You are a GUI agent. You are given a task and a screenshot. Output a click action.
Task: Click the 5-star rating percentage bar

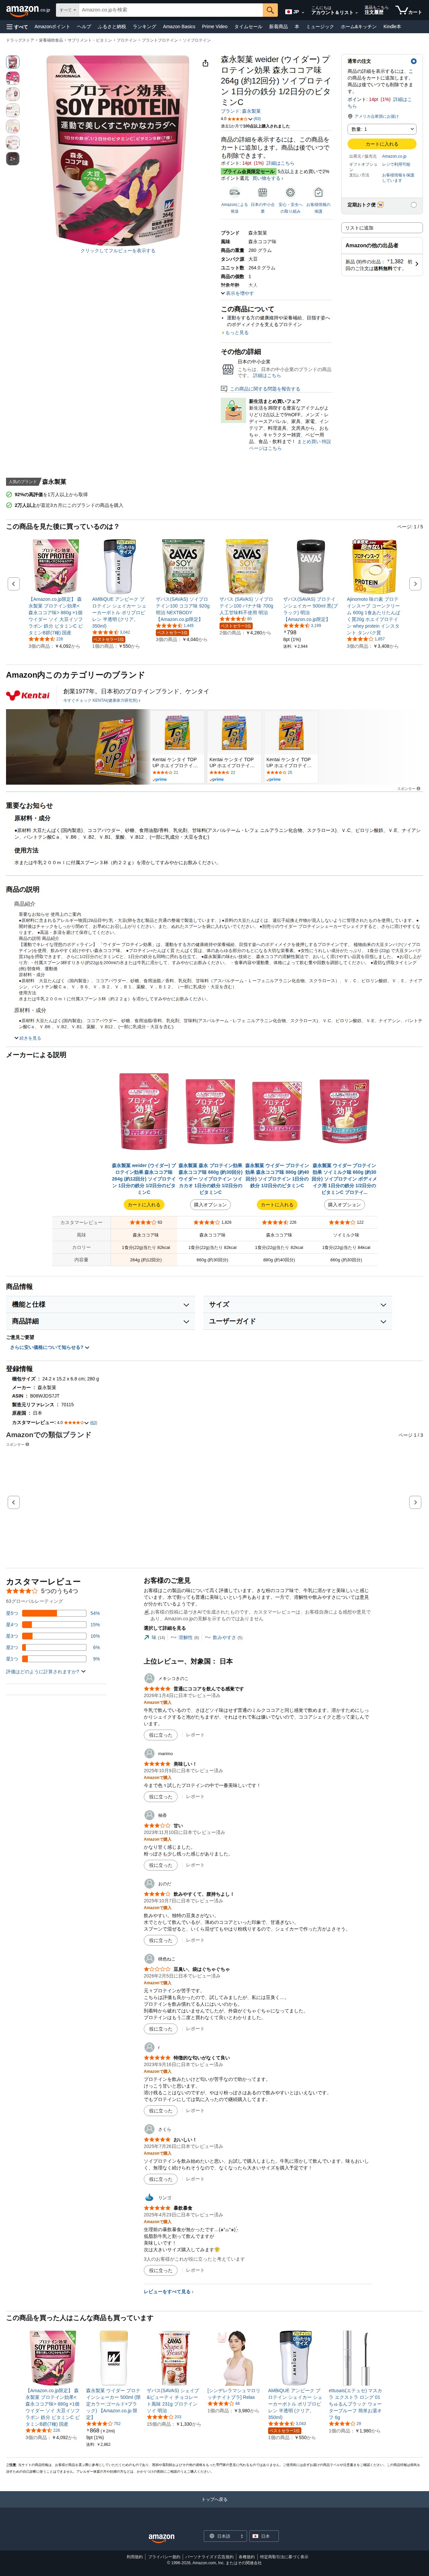click(x=54, y=1613)
